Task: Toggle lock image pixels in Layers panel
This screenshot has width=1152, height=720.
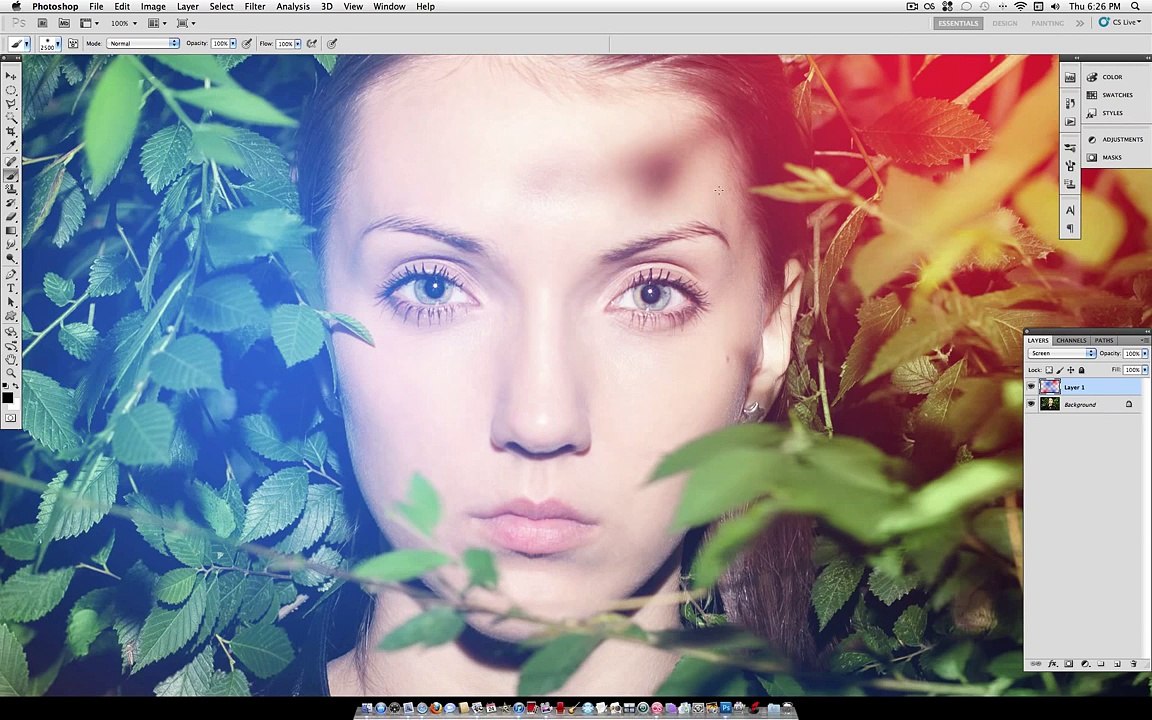Action: [1060, 370]
